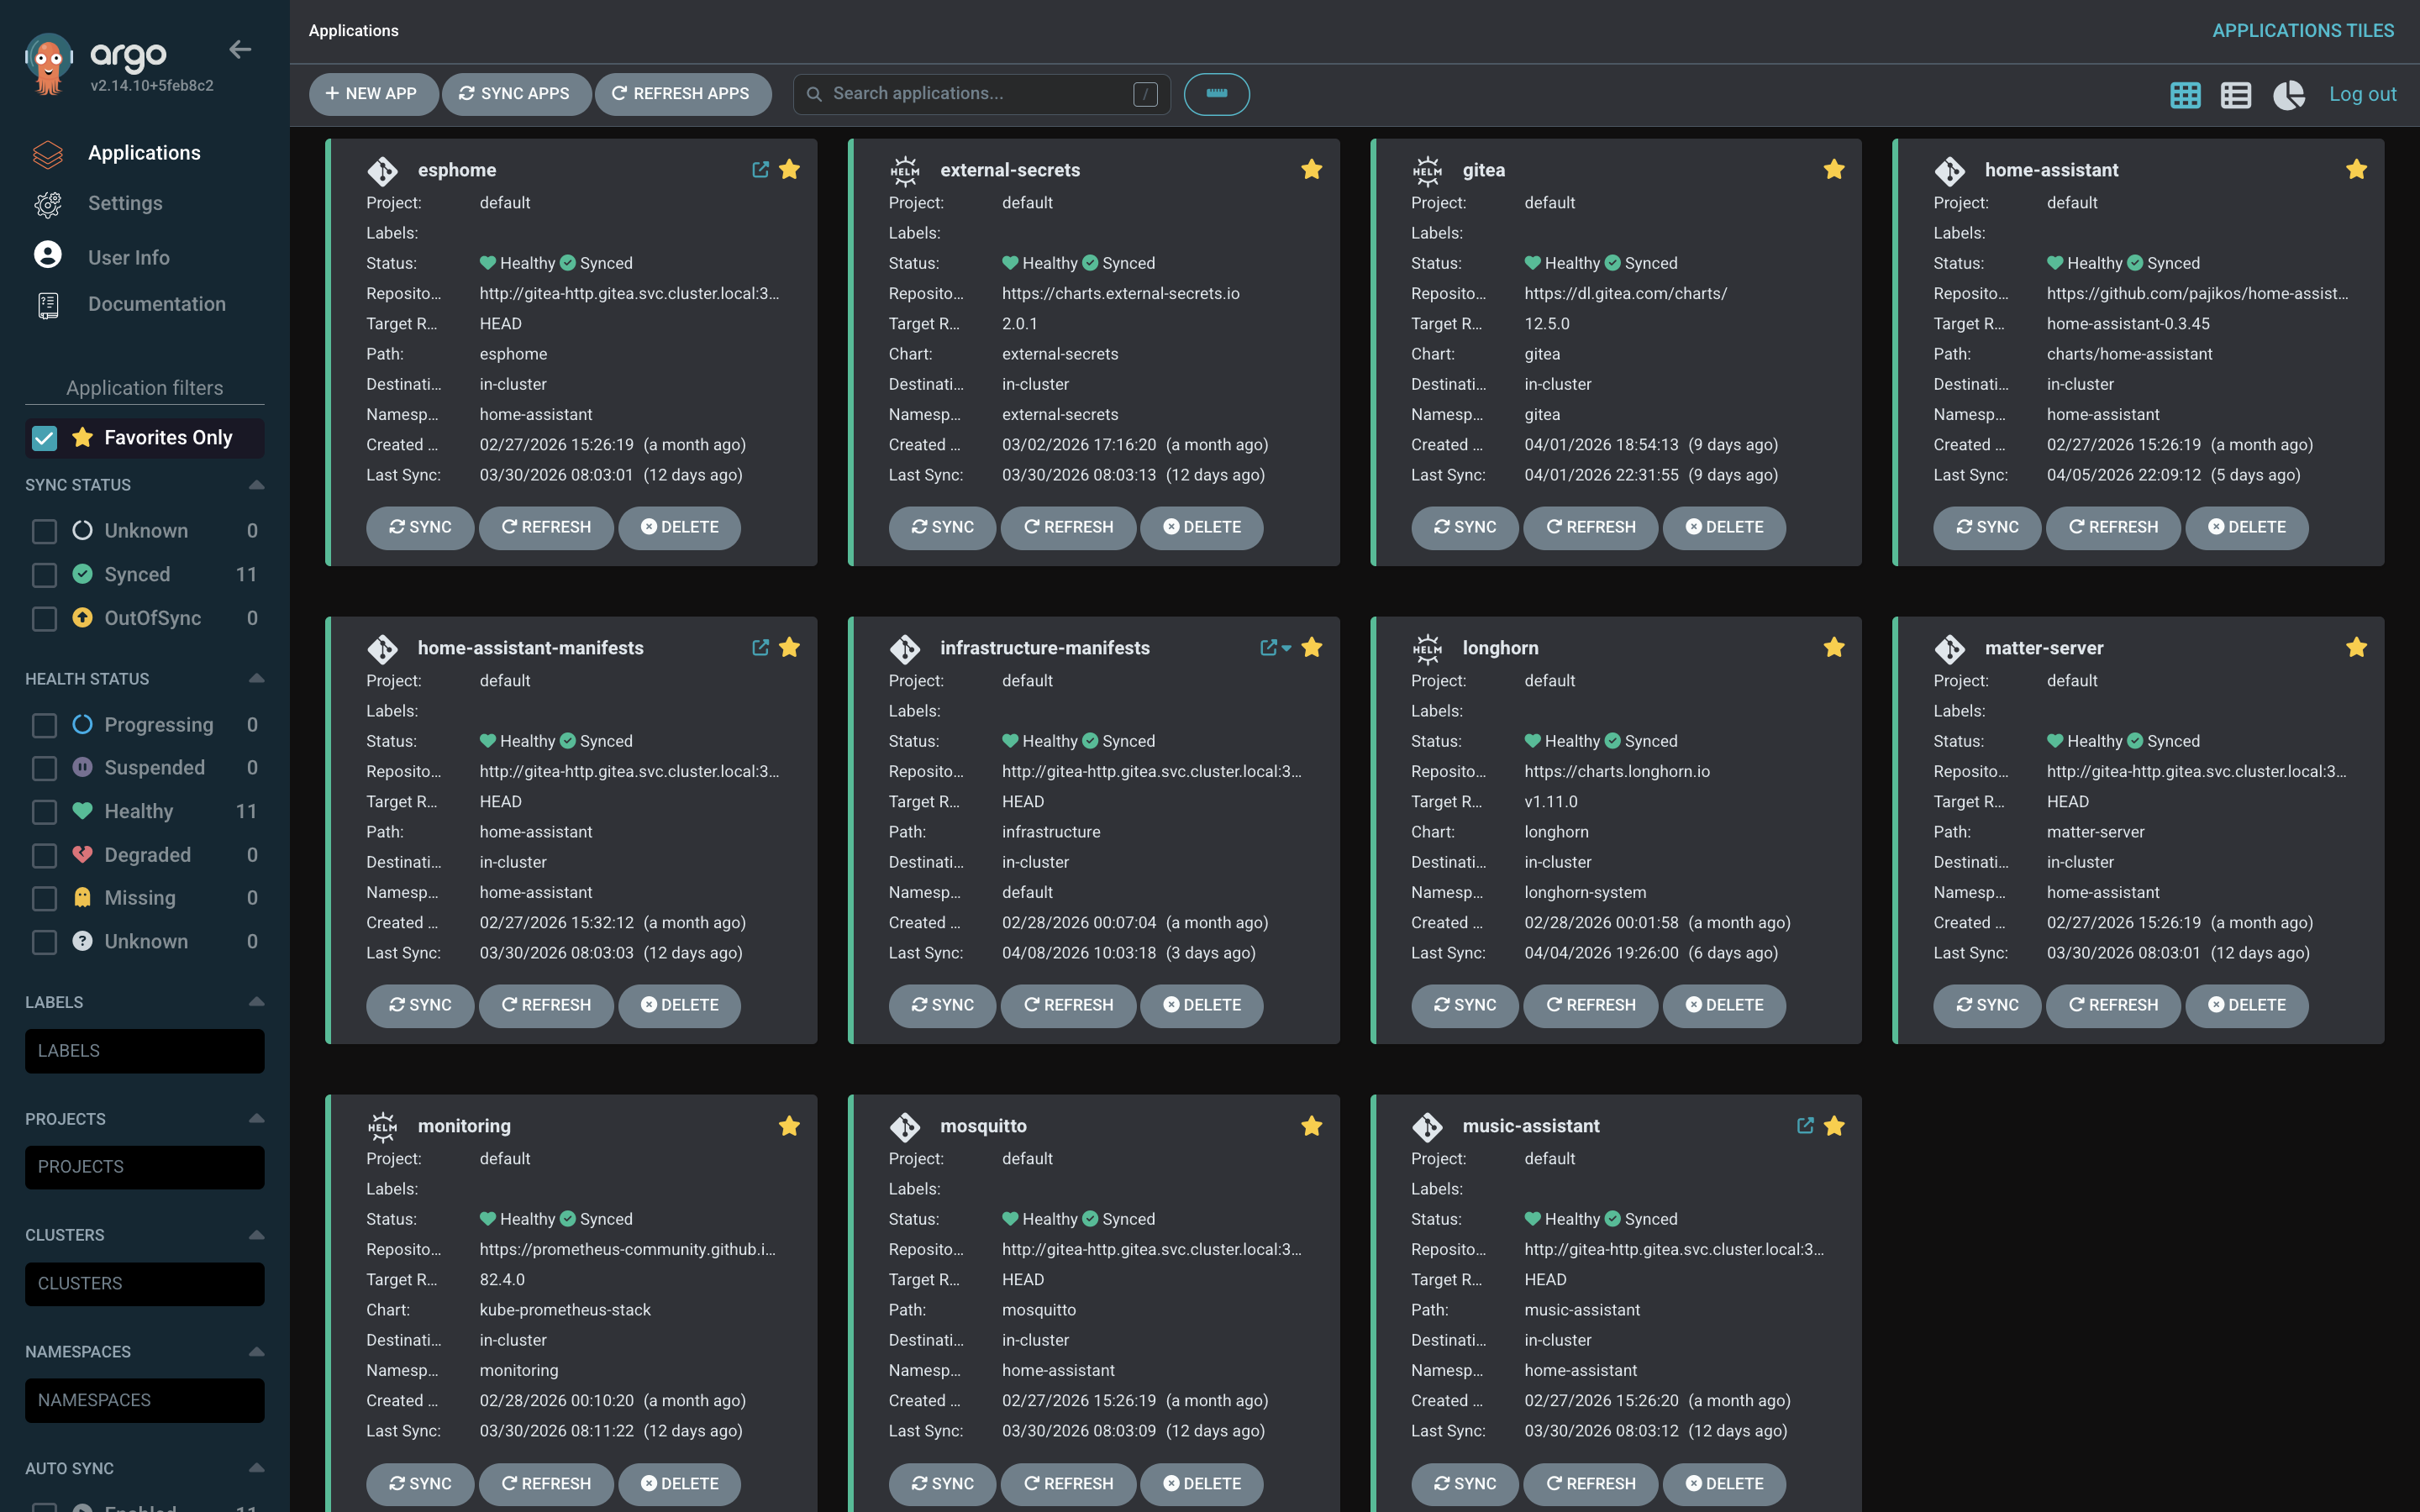Open User Info in the sidebar
2420x1512 pixels.
tap(128, 257)
